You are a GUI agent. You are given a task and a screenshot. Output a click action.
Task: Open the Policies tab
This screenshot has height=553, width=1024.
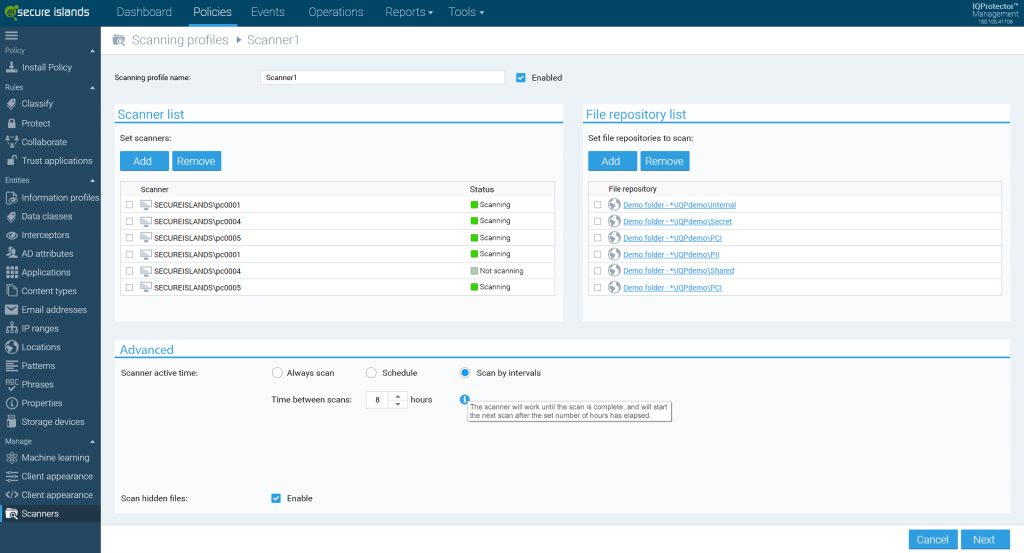[212, 12]
